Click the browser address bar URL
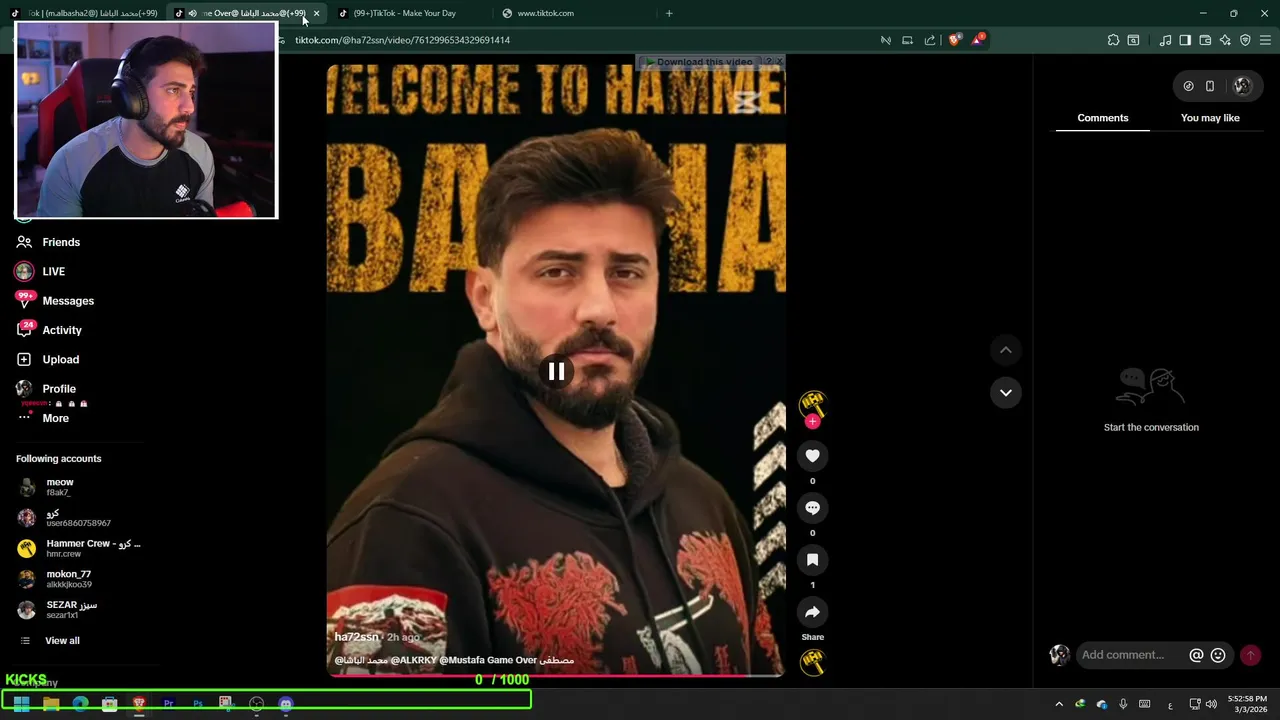The height and width of the screenshot is (720, 1280). [x=402, y=40]
